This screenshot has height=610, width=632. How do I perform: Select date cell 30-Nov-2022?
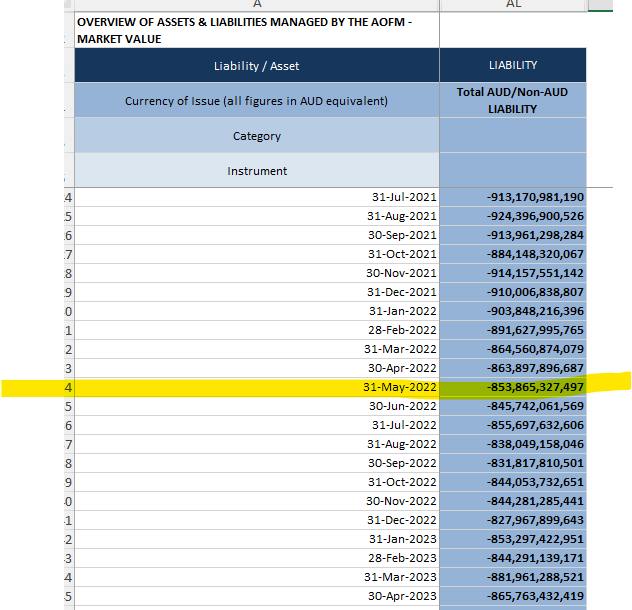tap(257, 501)
